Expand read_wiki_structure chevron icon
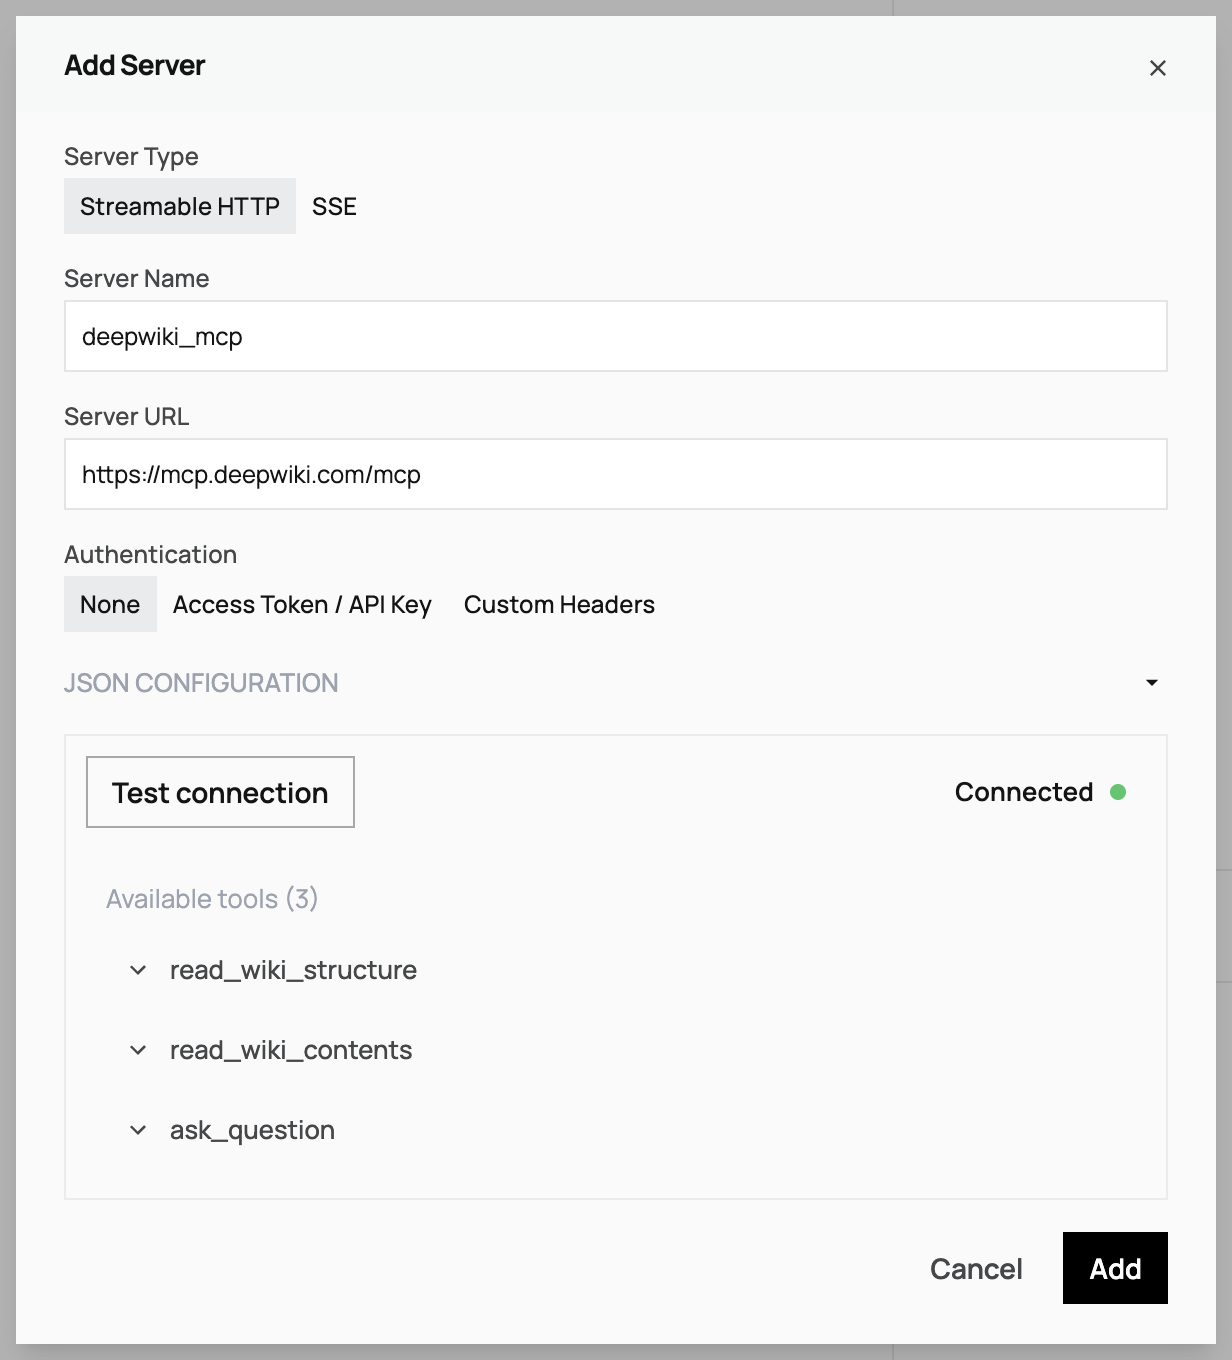The height and width of the screenshot is (1360, 1232). tap(138, 970)
